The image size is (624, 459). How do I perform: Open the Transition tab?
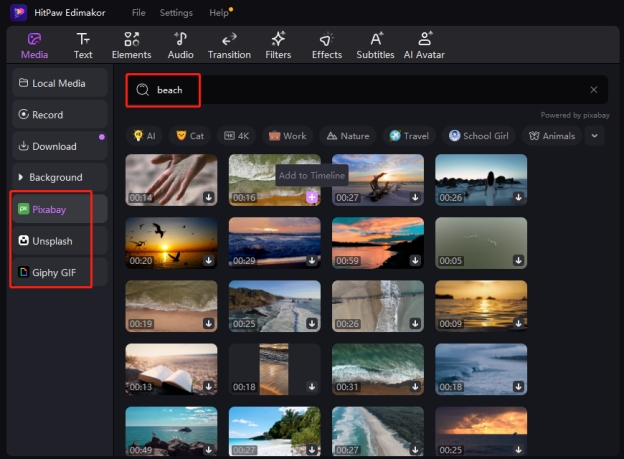point(229,46)
